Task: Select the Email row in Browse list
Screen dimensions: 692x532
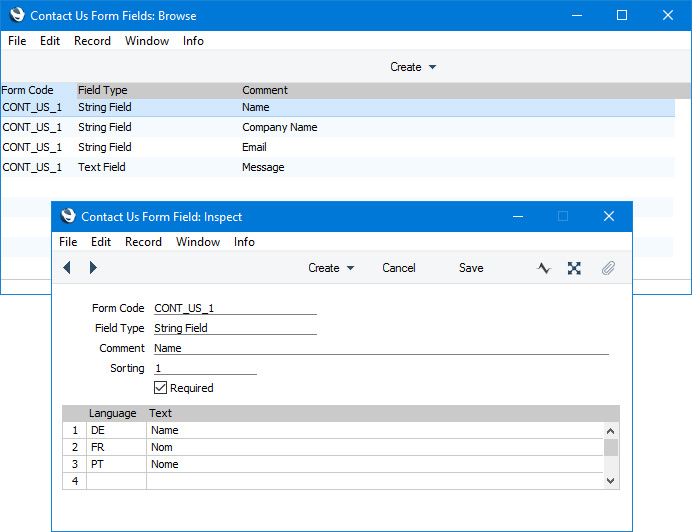Action: pos(338,147)
